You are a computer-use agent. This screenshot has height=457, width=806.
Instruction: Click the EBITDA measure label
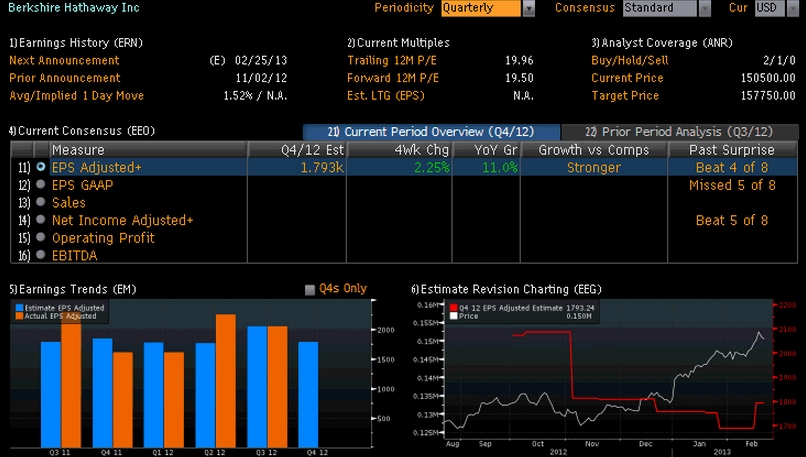74,255
